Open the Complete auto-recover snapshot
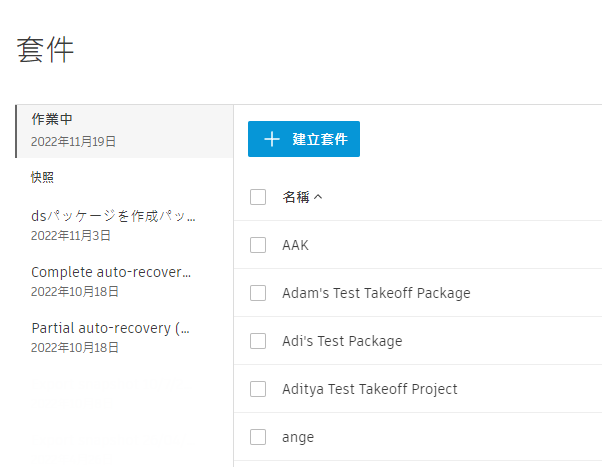 (x=111, y=281)
